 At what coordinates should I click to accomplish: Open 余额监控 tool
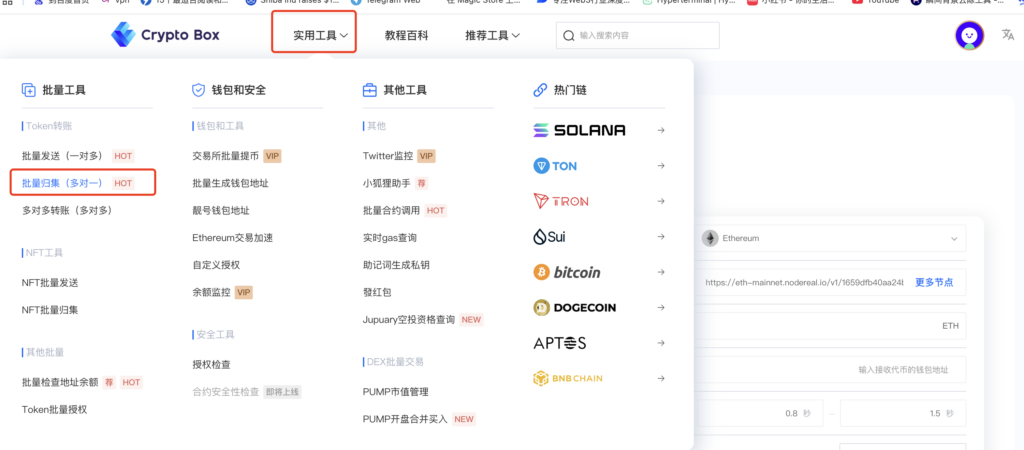coord(212,293)
